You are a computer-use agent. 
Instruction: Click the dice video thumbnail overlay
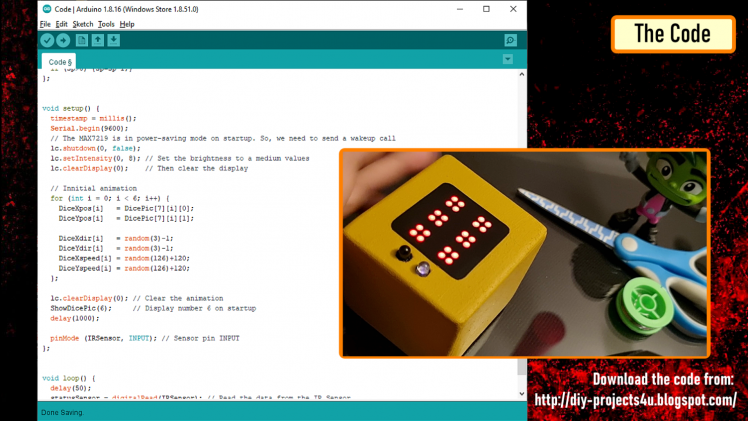pos(525,253)
